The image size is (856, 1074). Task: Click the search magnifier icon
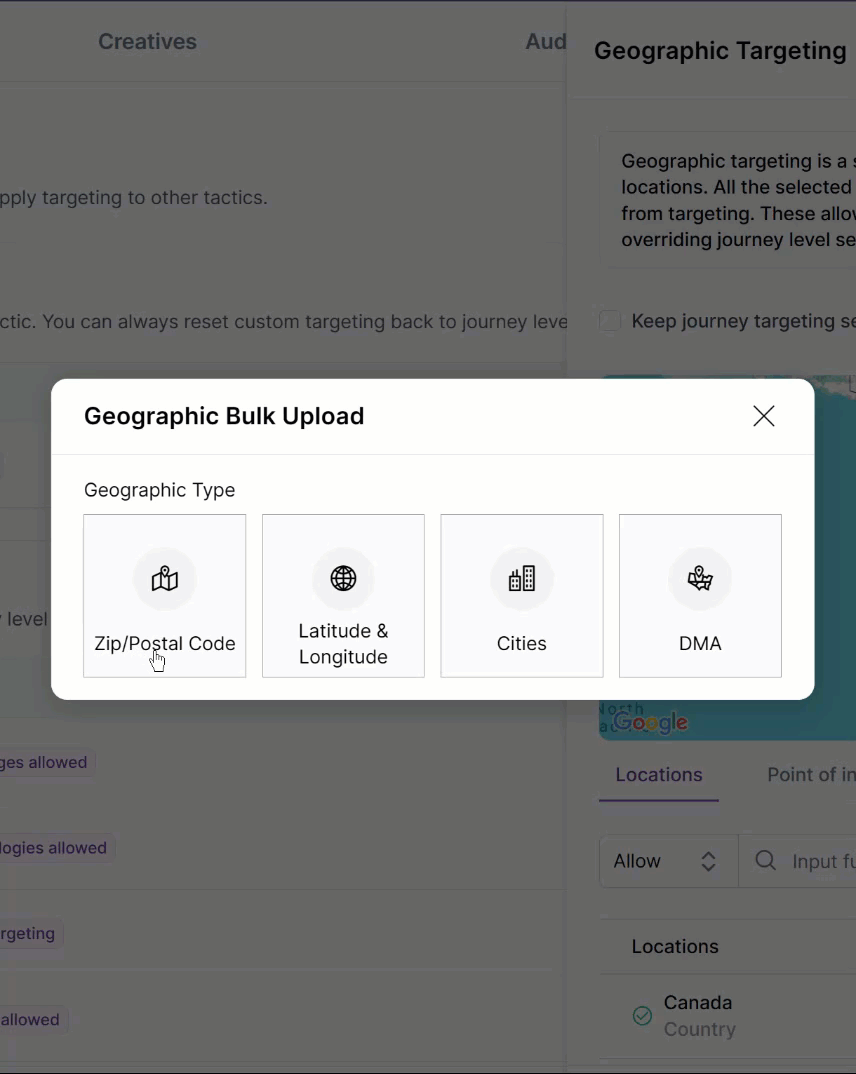766,861
